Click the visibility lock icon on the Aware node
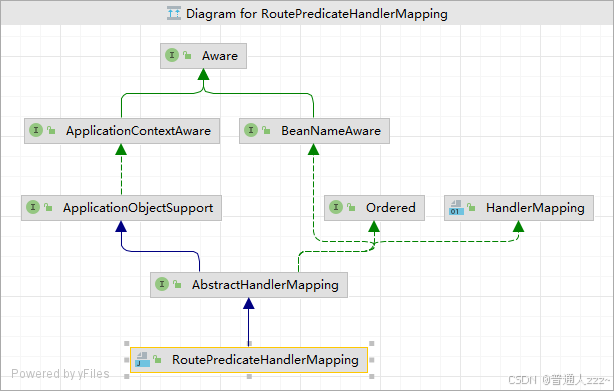The image size is (614, 391). point(188,56)
